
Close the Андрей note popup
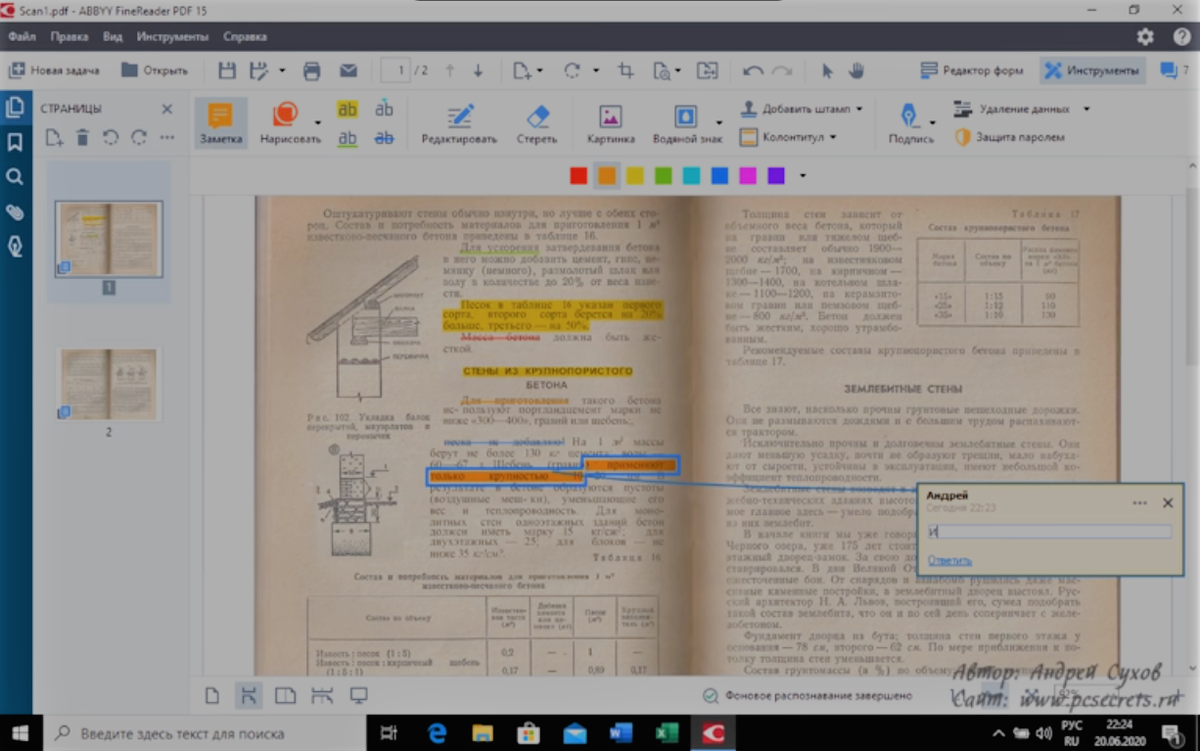(1168, 503)
